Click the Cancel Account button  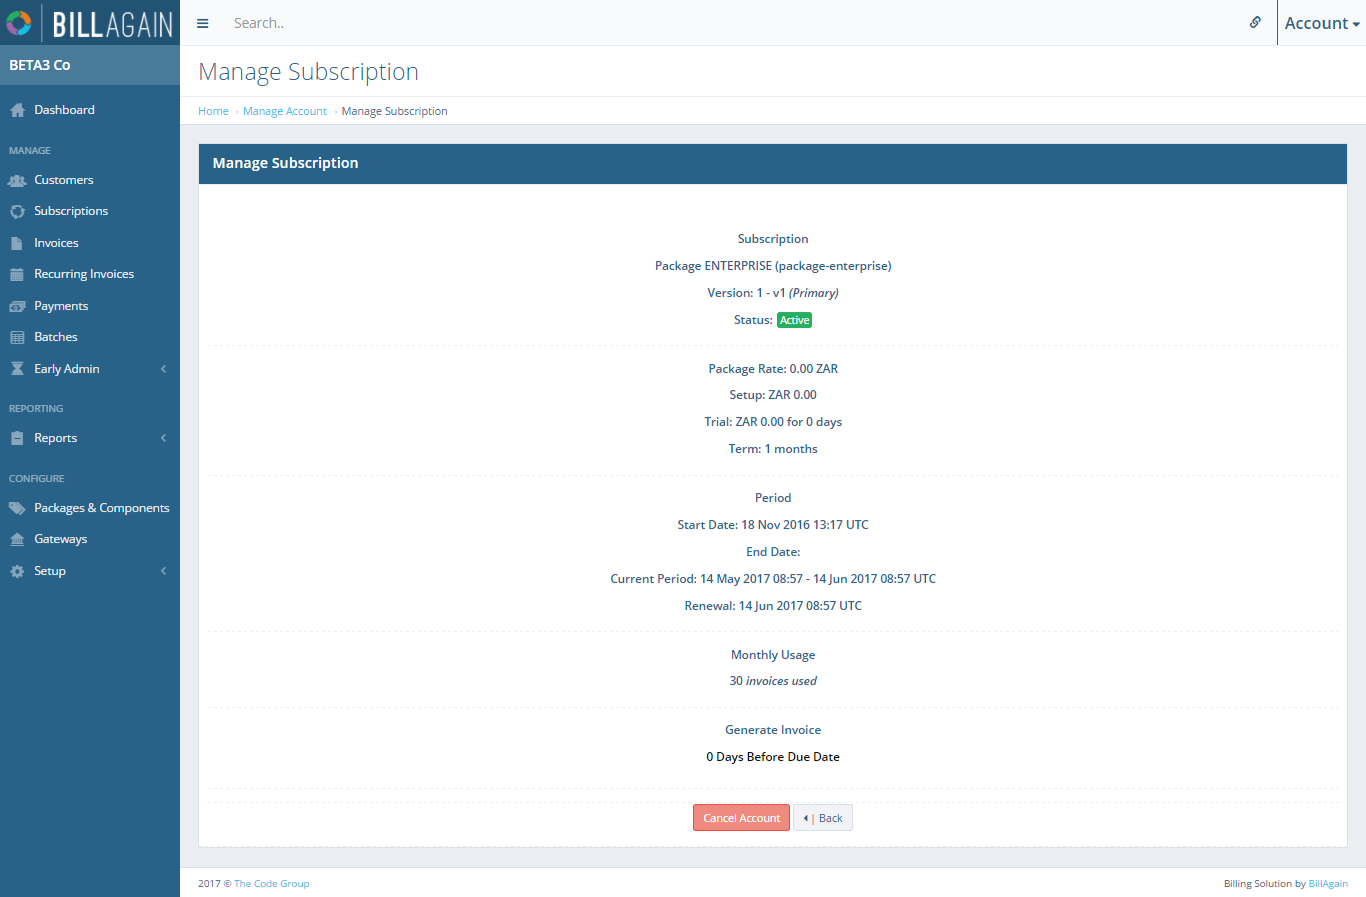[x=741, y=818]
